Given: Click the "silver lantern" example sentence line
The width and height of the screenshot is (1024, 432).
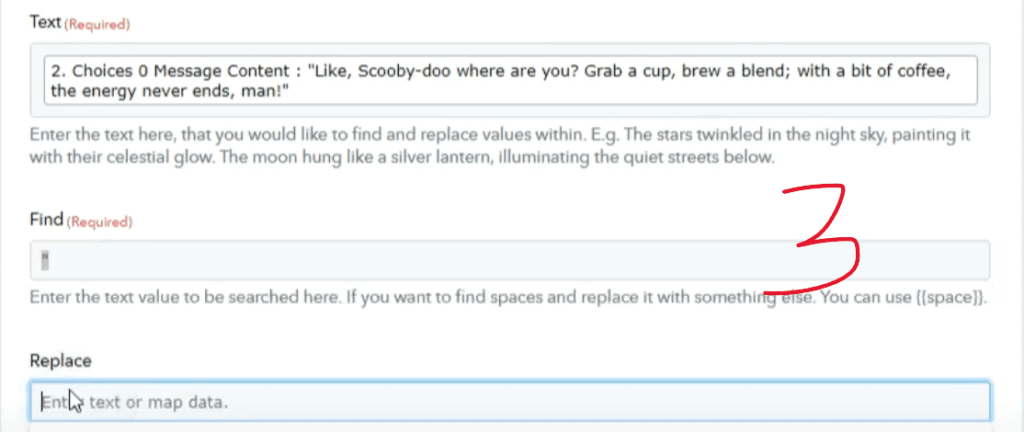Looking at the screenshot, I should pyautogui.click(x=402, y=158).
